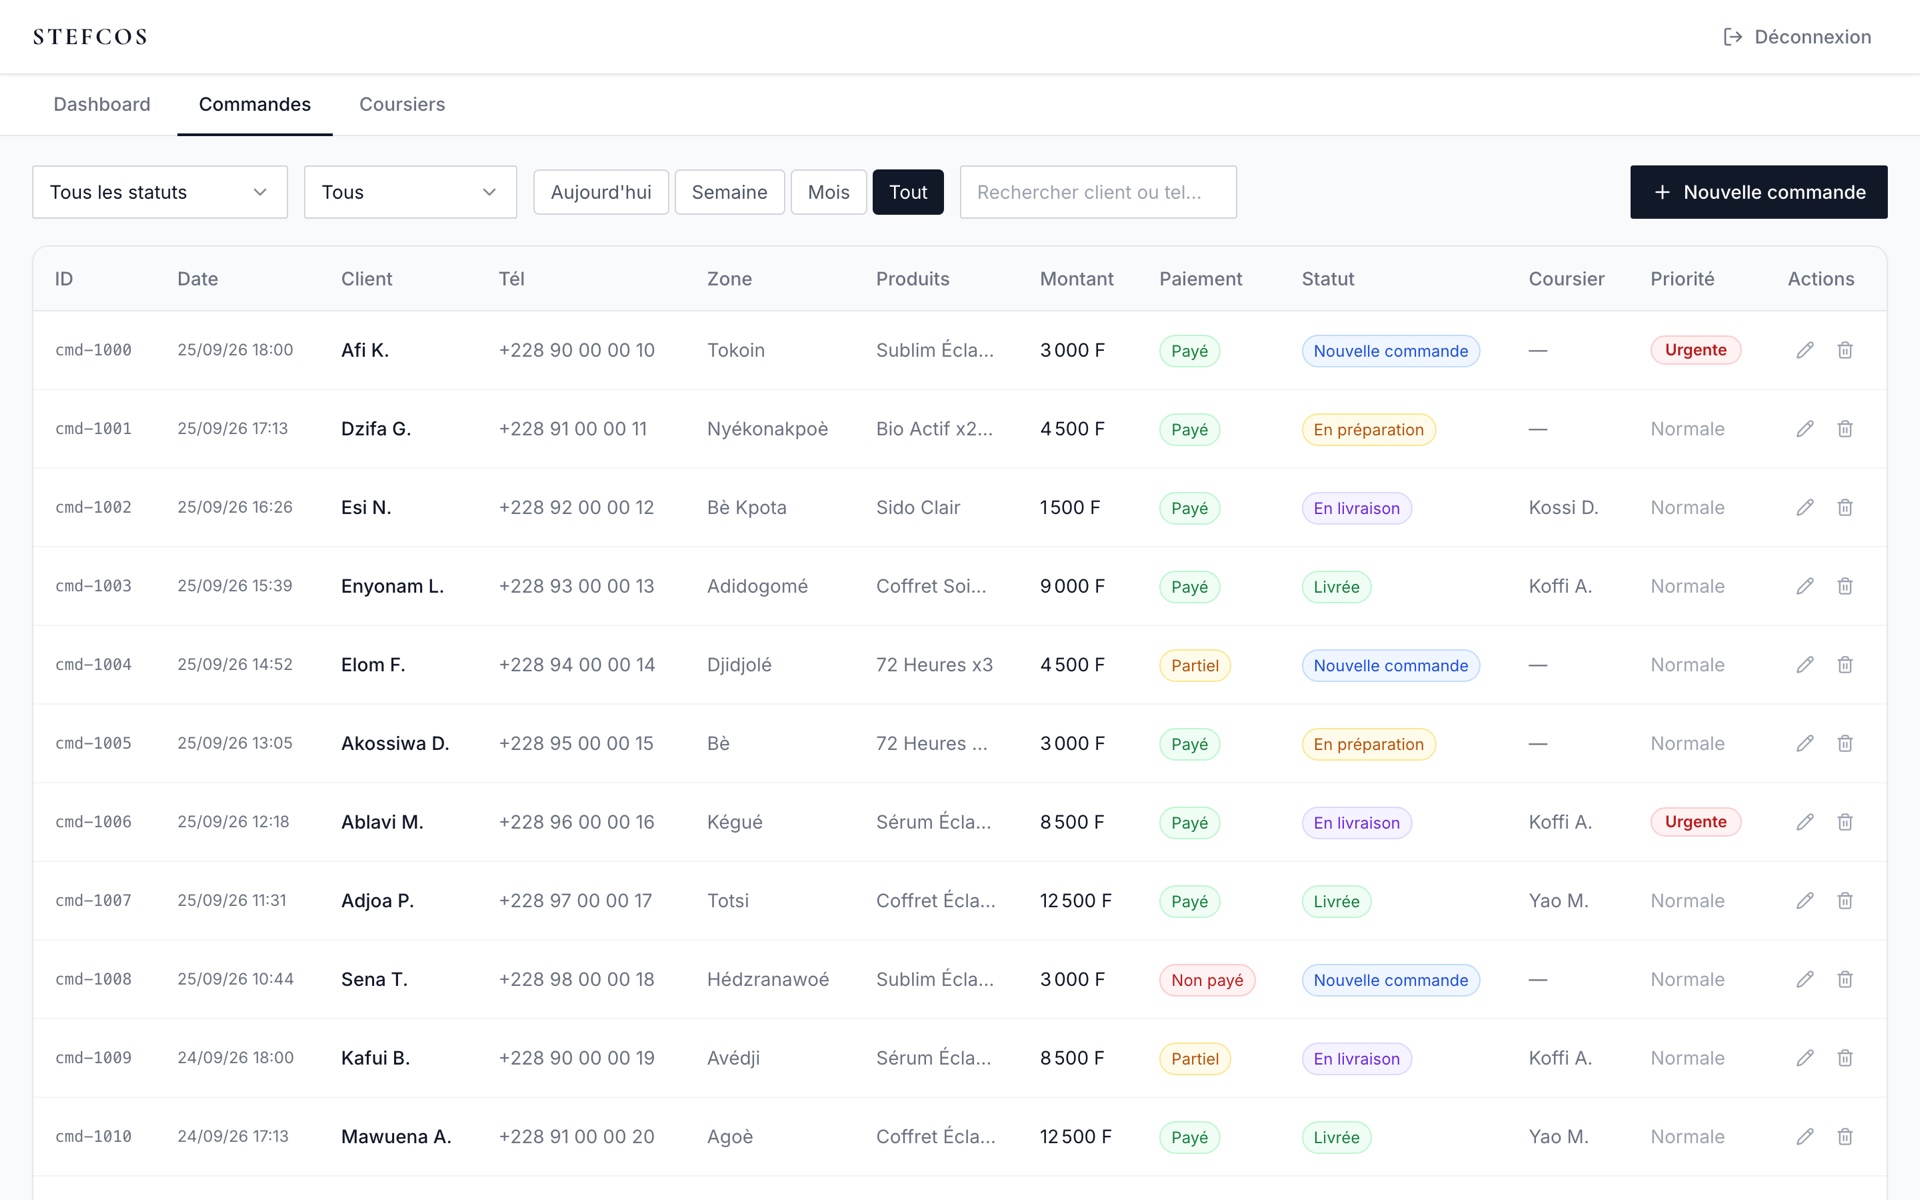Click courier Kossi D. in cmd-1002 row
1920x1200 pixels.
(x=1563, y=507)
